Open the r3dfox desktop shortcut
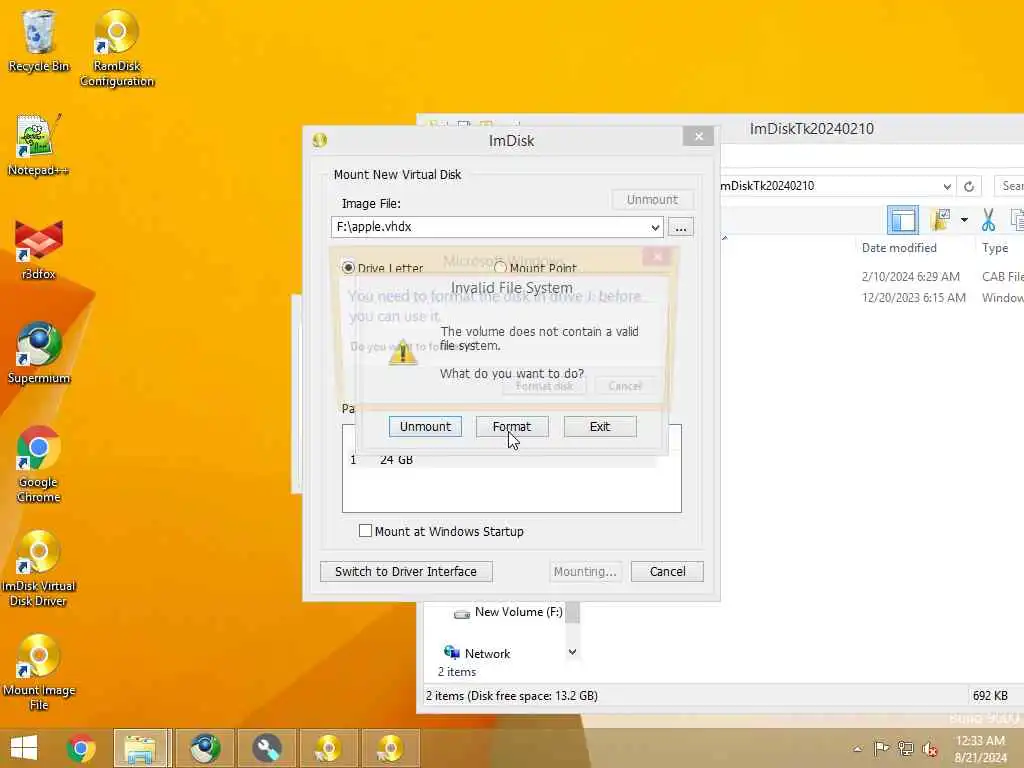The height and width of the screenshot is (768, 1024). click(x=39, y=250)
